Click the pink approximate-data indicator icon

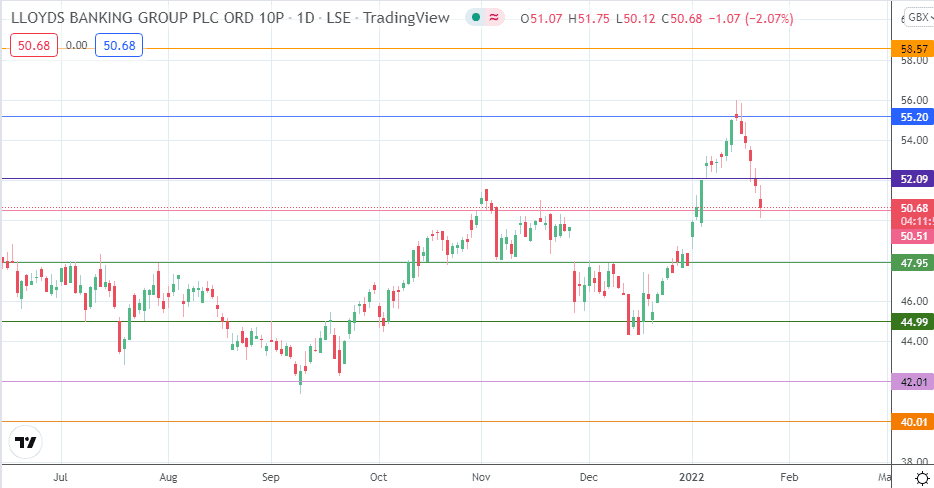click(x=494, y=18)
